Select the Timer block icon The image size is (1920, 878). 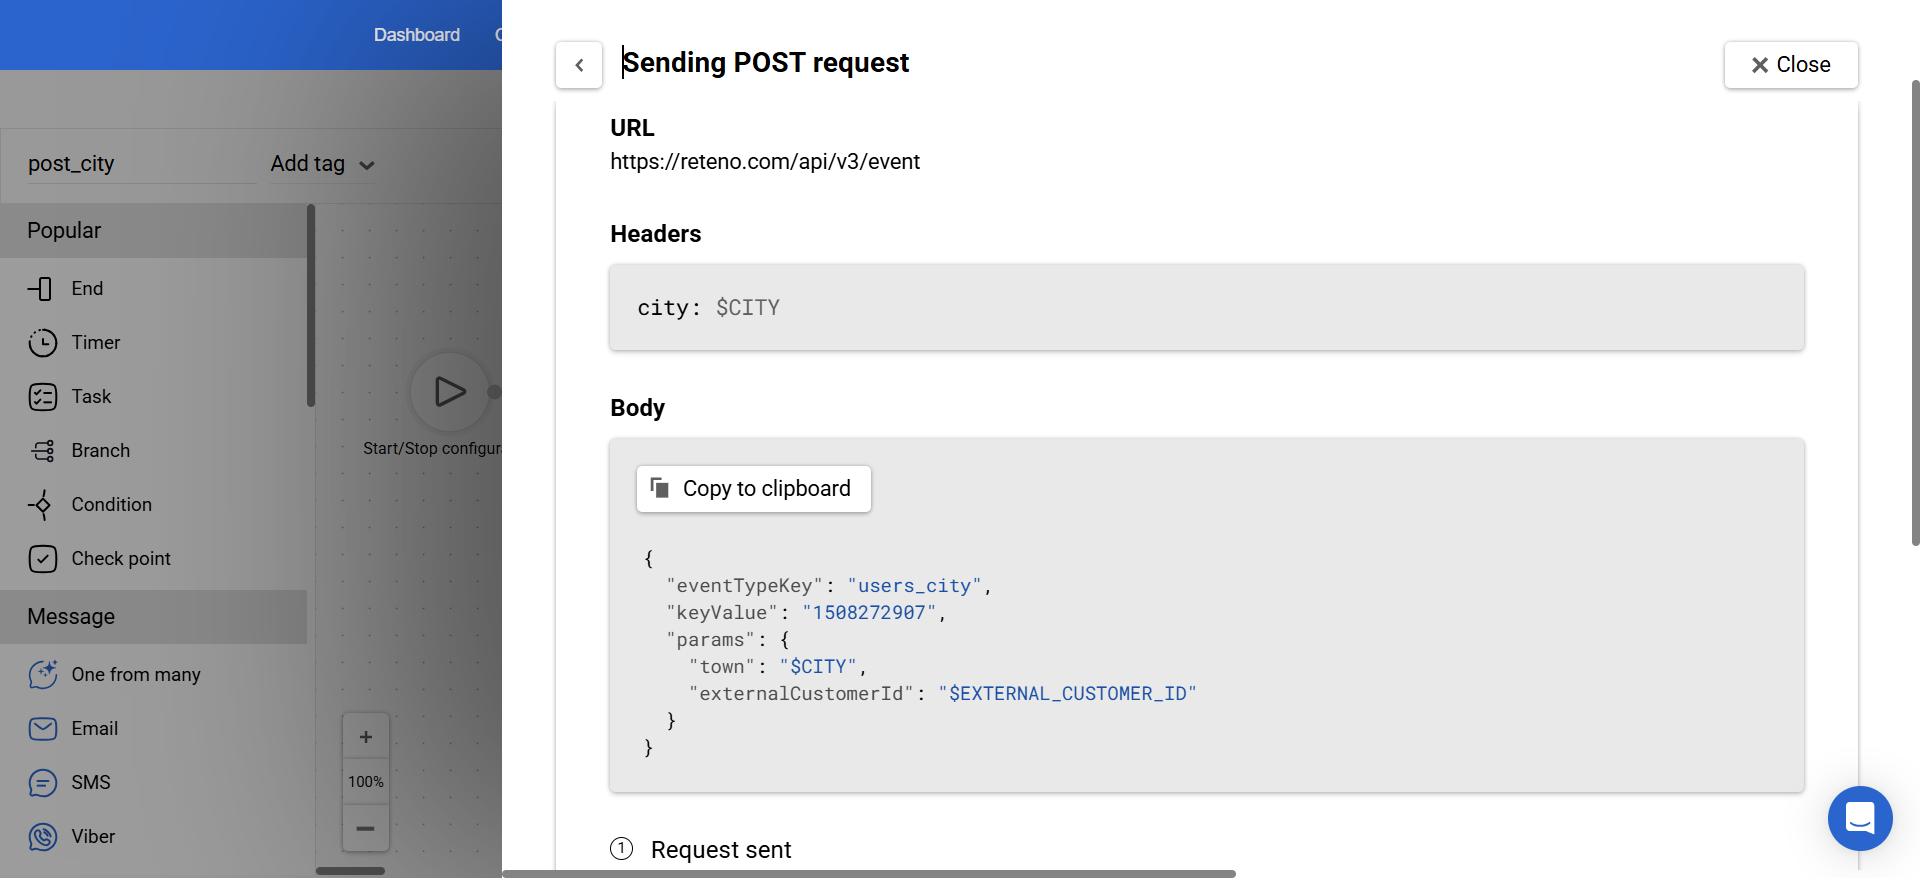click(x=42, y=343)
